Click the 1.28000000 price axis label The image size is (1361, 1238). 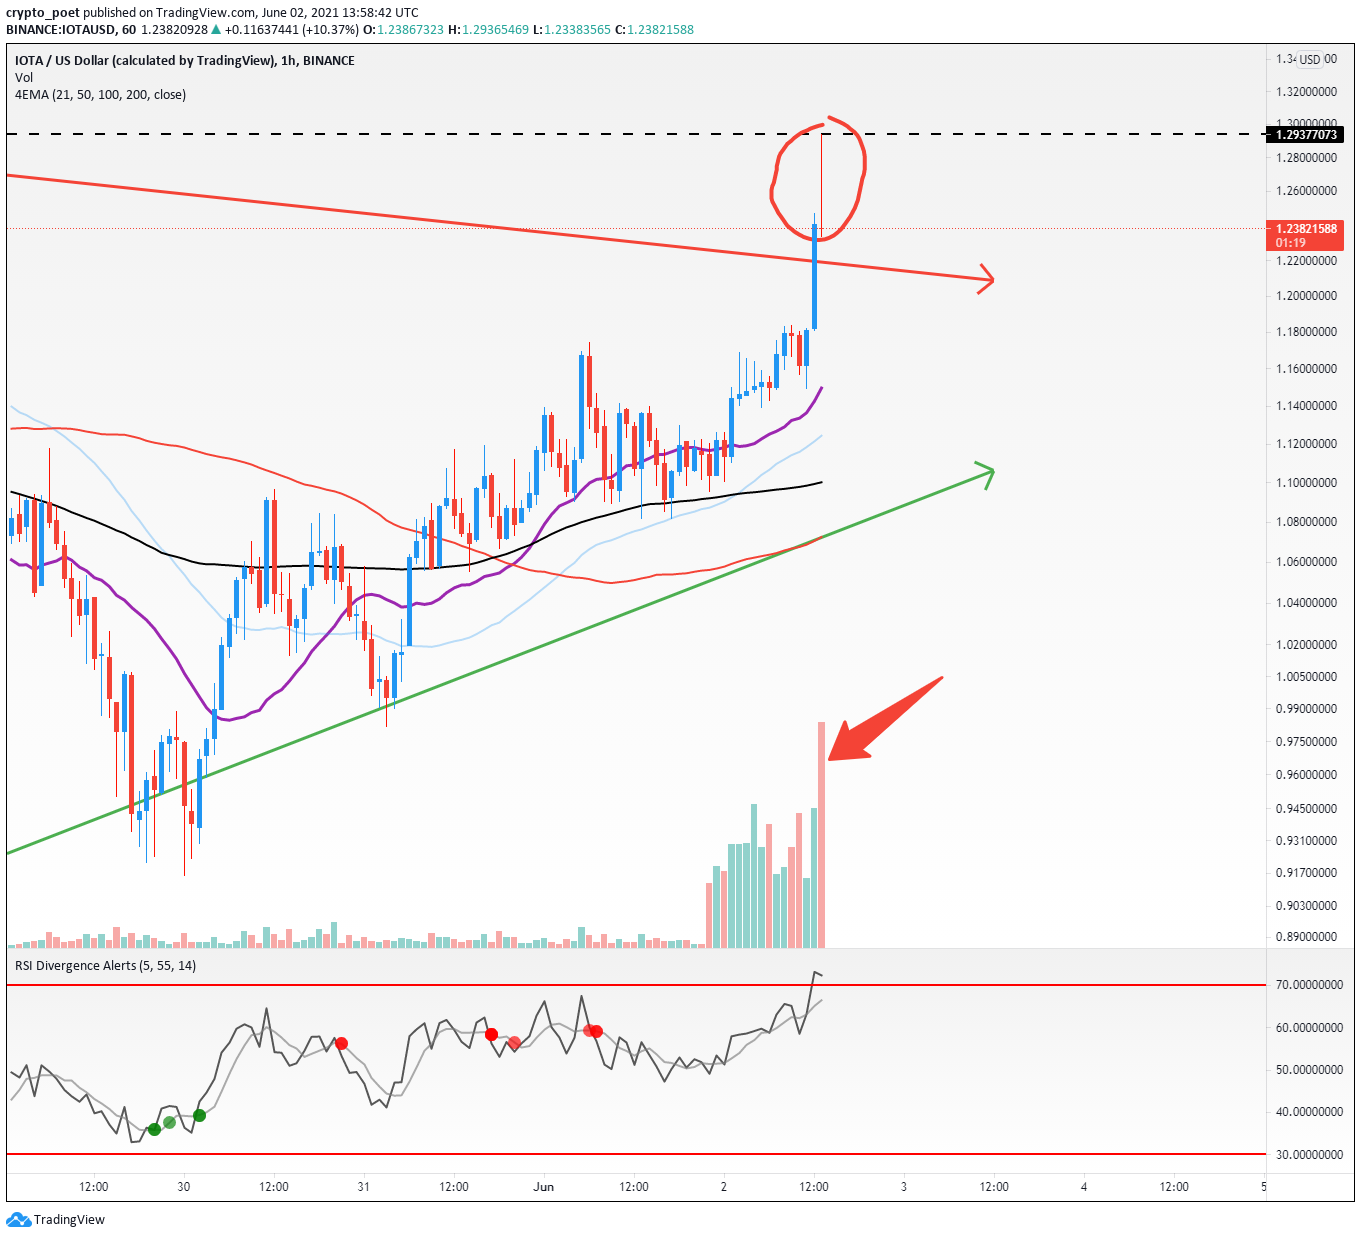click(x=1306, y=158)
